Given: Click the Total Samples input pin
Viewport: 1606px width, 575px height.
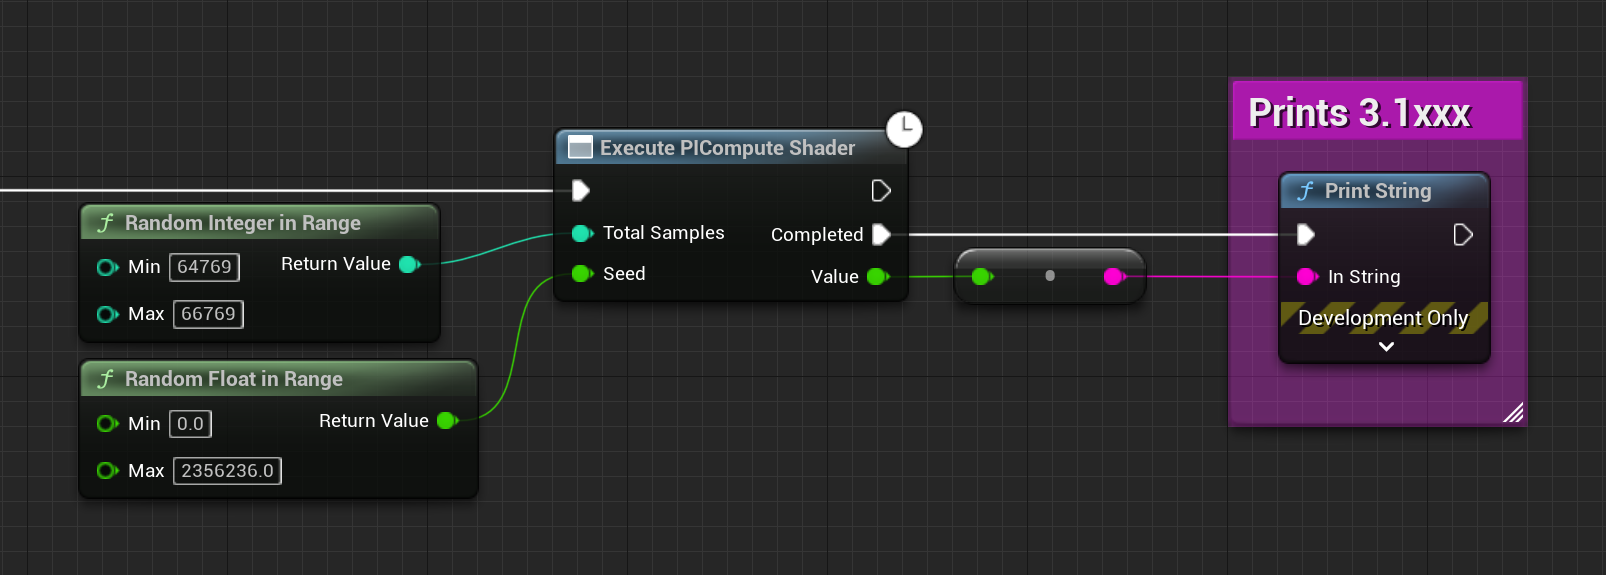Looking at the screenshot, I should click(582, 234).
